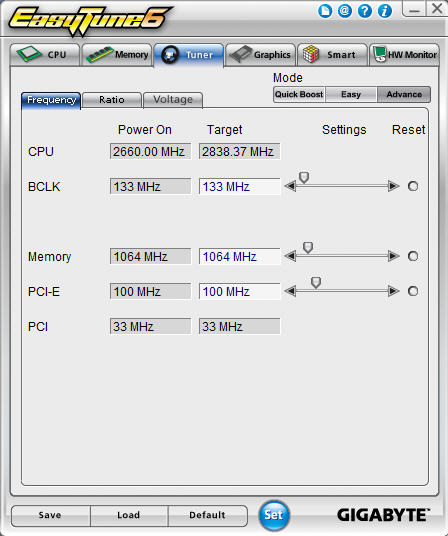Viewport: 448px width, 536px height.
Task: Click the Memory Target field showing 1064 MHz
Action: (240, 256)
